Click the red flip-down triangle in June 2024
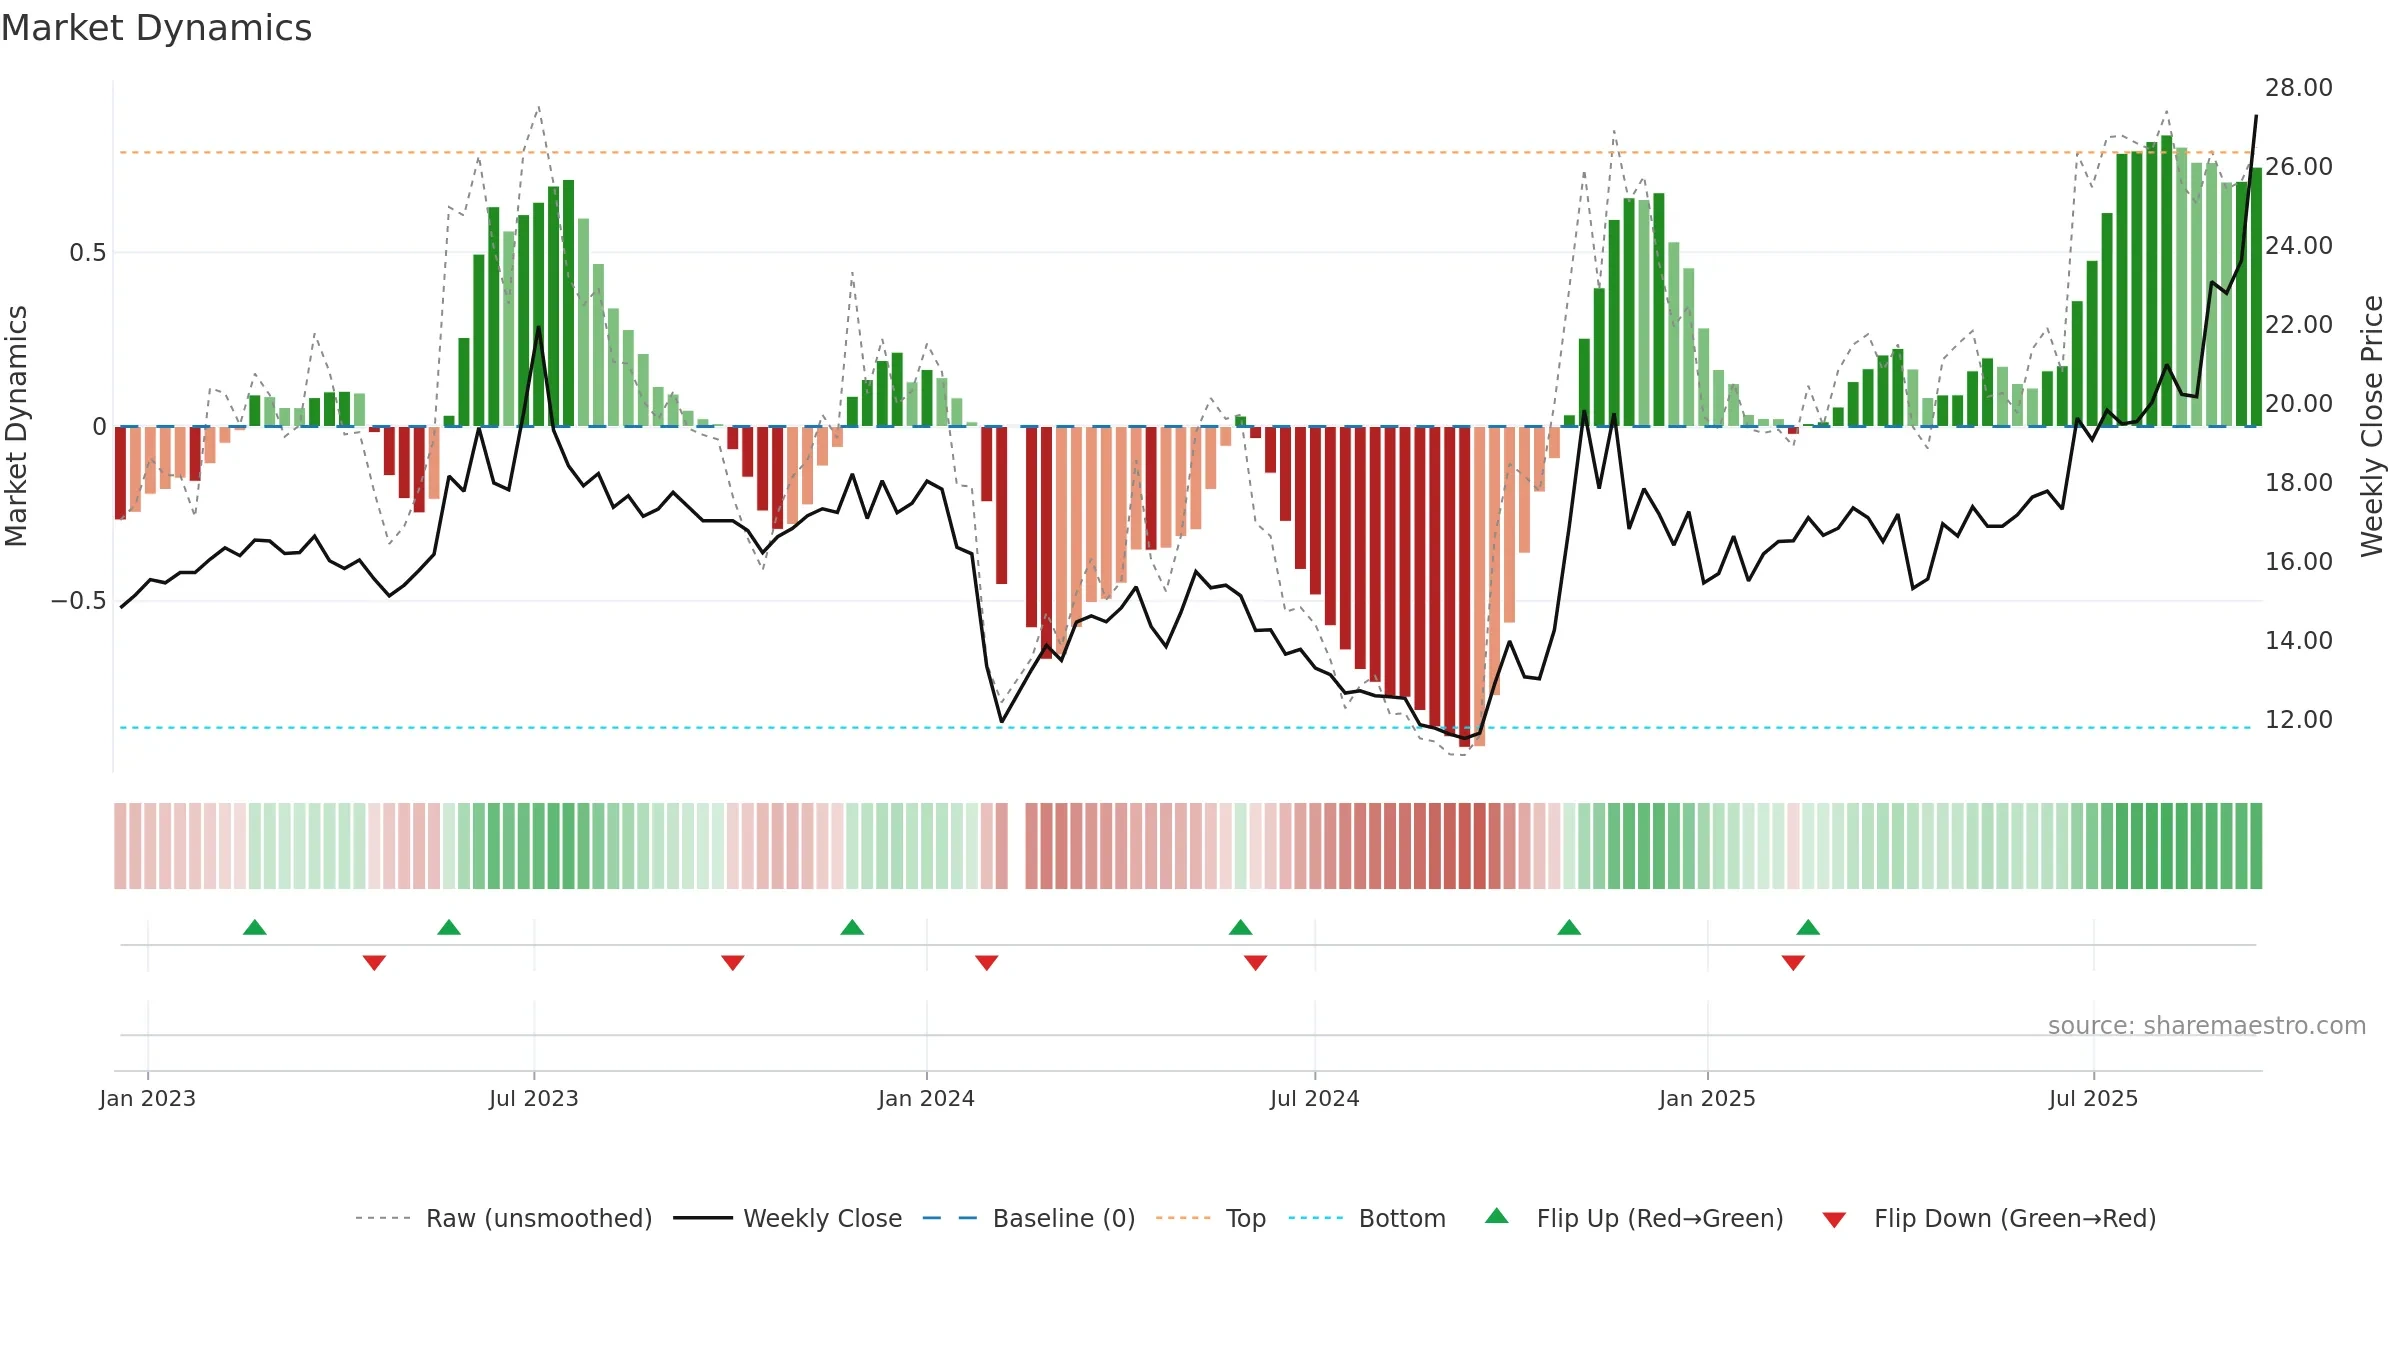Screen dimensions: 2400x1350 pos(1255,963)
